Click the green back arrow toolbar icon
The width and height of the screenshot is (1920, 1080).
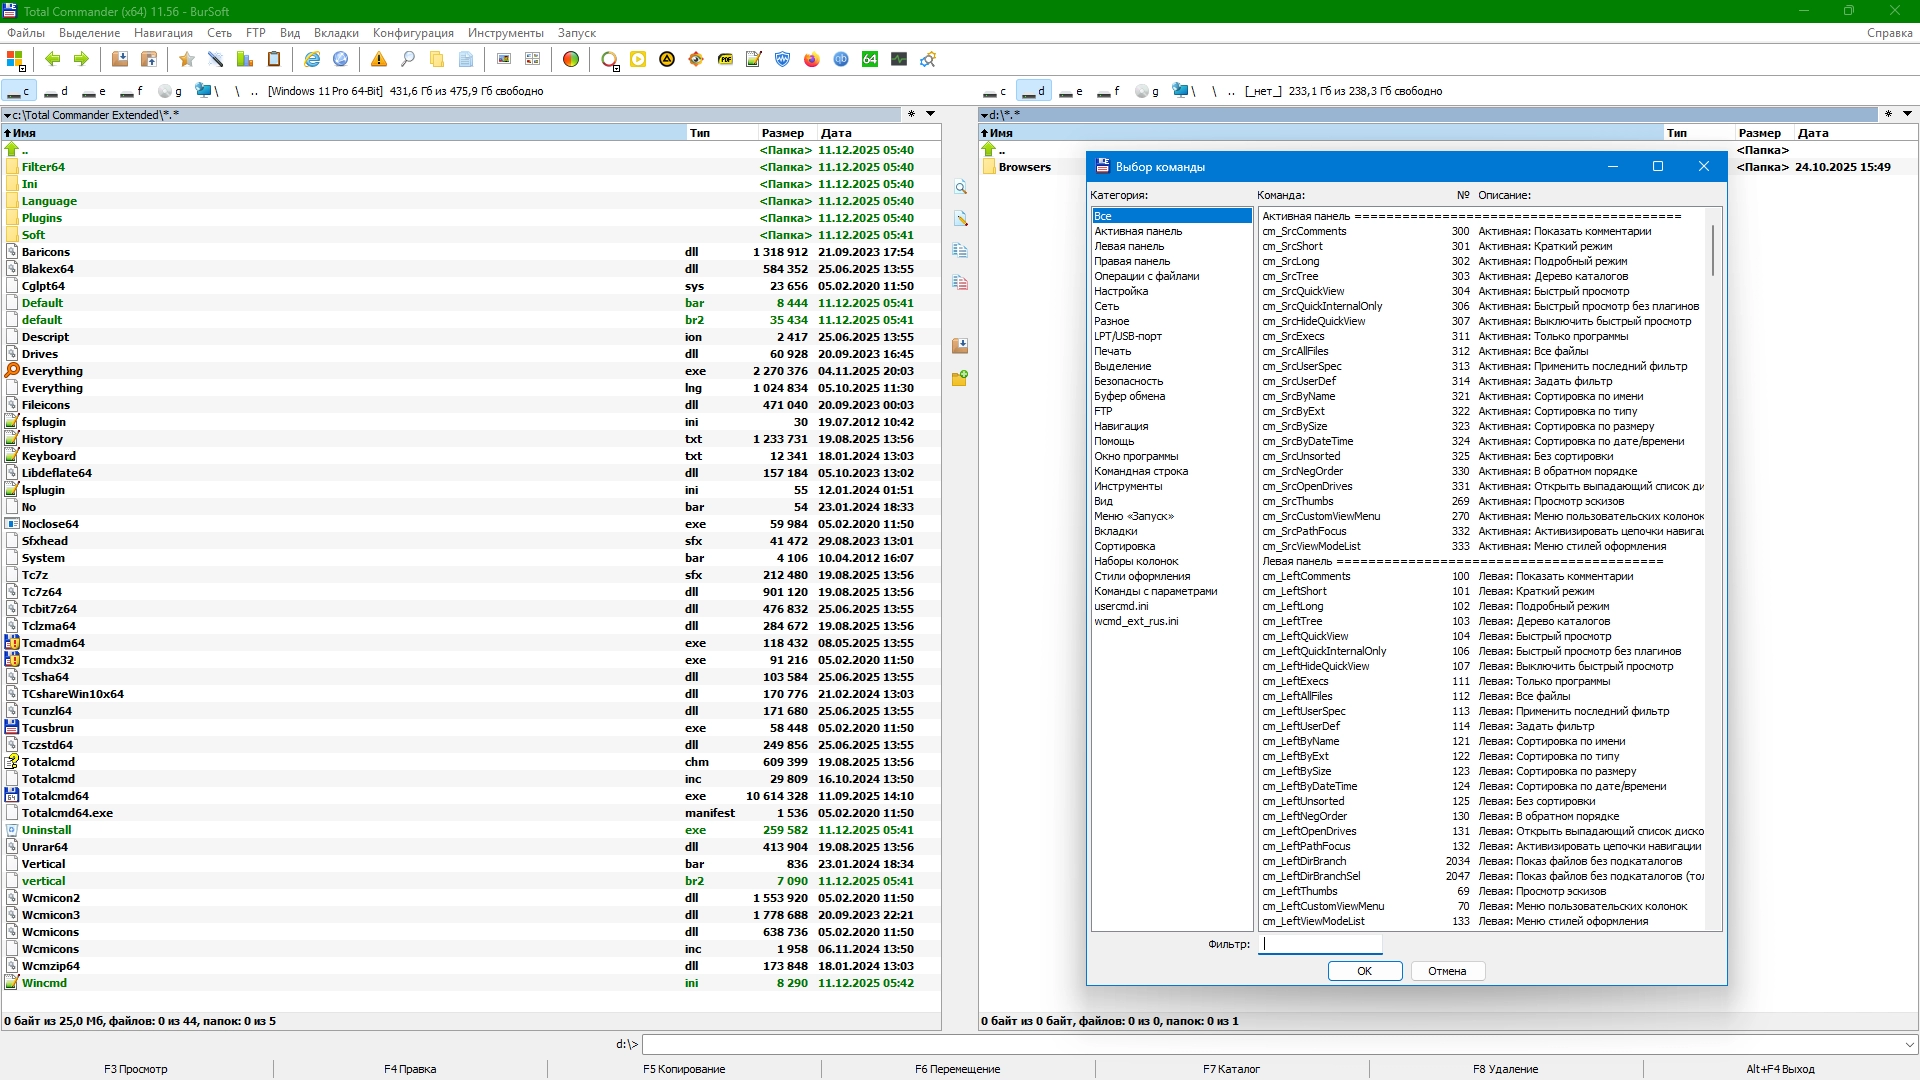pyautogui.click(x=53, y=60)
